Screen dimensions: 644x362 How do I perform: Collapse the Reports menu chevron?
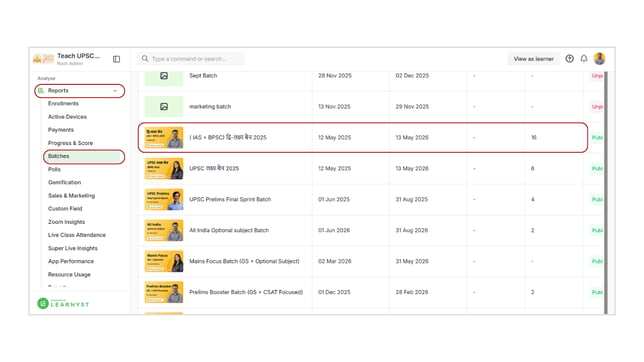(x=115, y=91)
